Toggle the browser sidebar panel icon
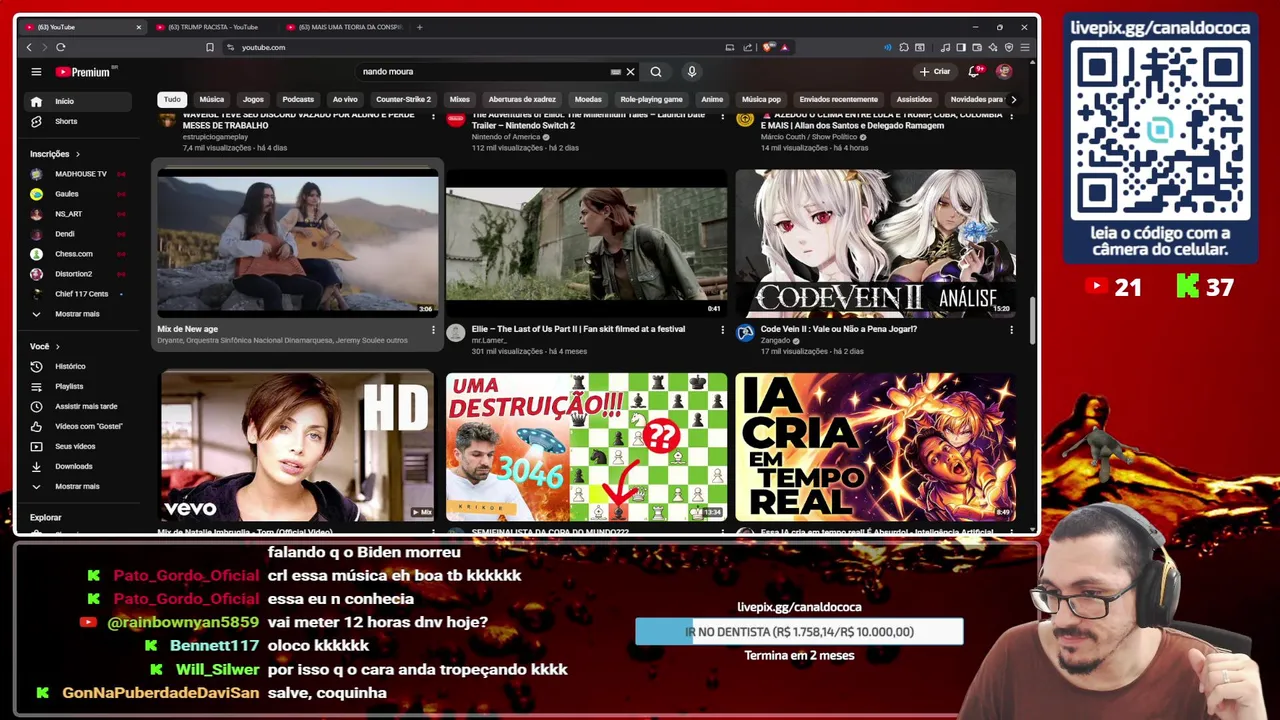The height and width of the screenshot is (720, 1280). click(961, 47)
